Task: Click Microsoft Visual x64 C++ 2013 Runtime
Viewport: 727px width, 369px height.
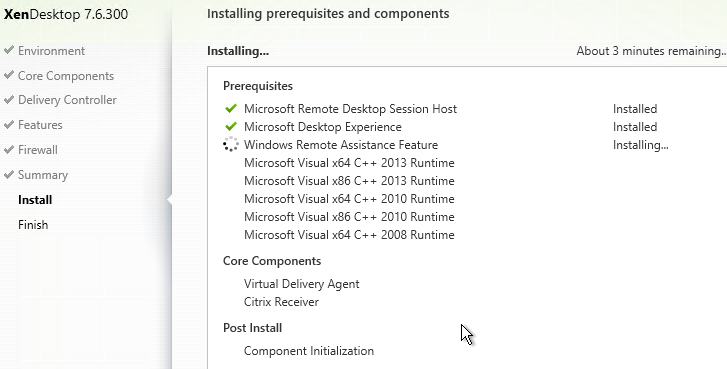Action: click(x=349, y=163)
